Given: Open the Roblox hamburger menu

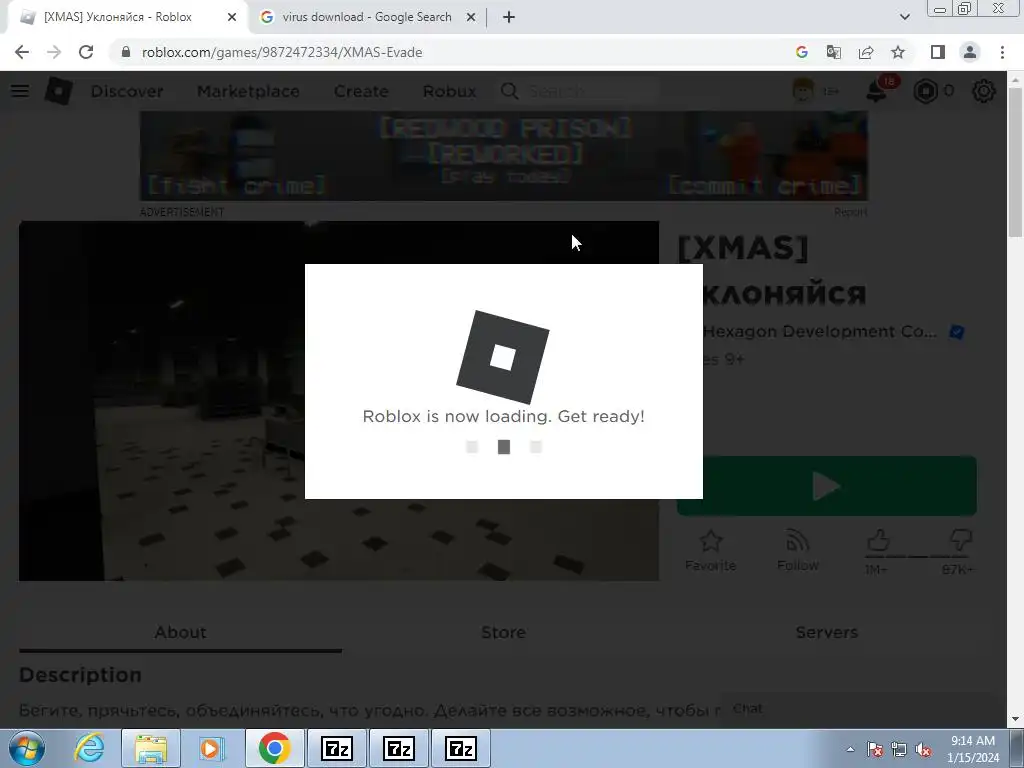Looking at the screenshot, I should pyautogui.click(x=20, y=91).
